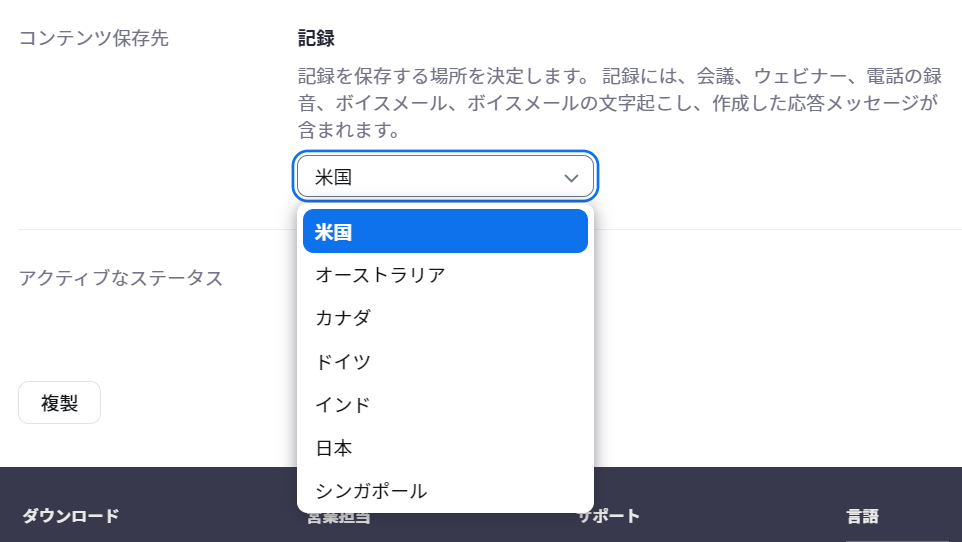
Task: Click the 米国 value inside the focused select field
Action: (x=333, y=177)
